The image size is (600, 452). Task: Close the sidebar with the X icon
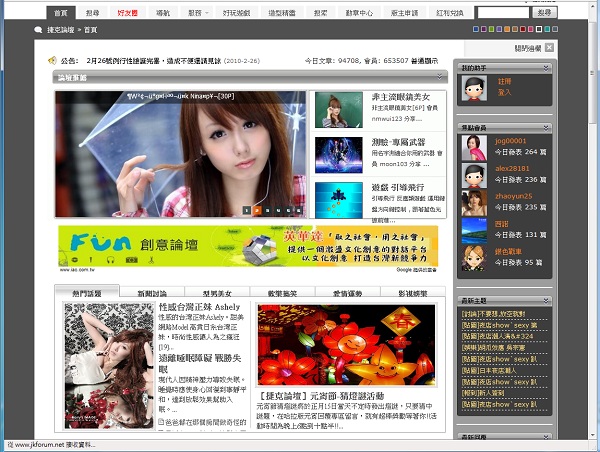click(549, 47)
